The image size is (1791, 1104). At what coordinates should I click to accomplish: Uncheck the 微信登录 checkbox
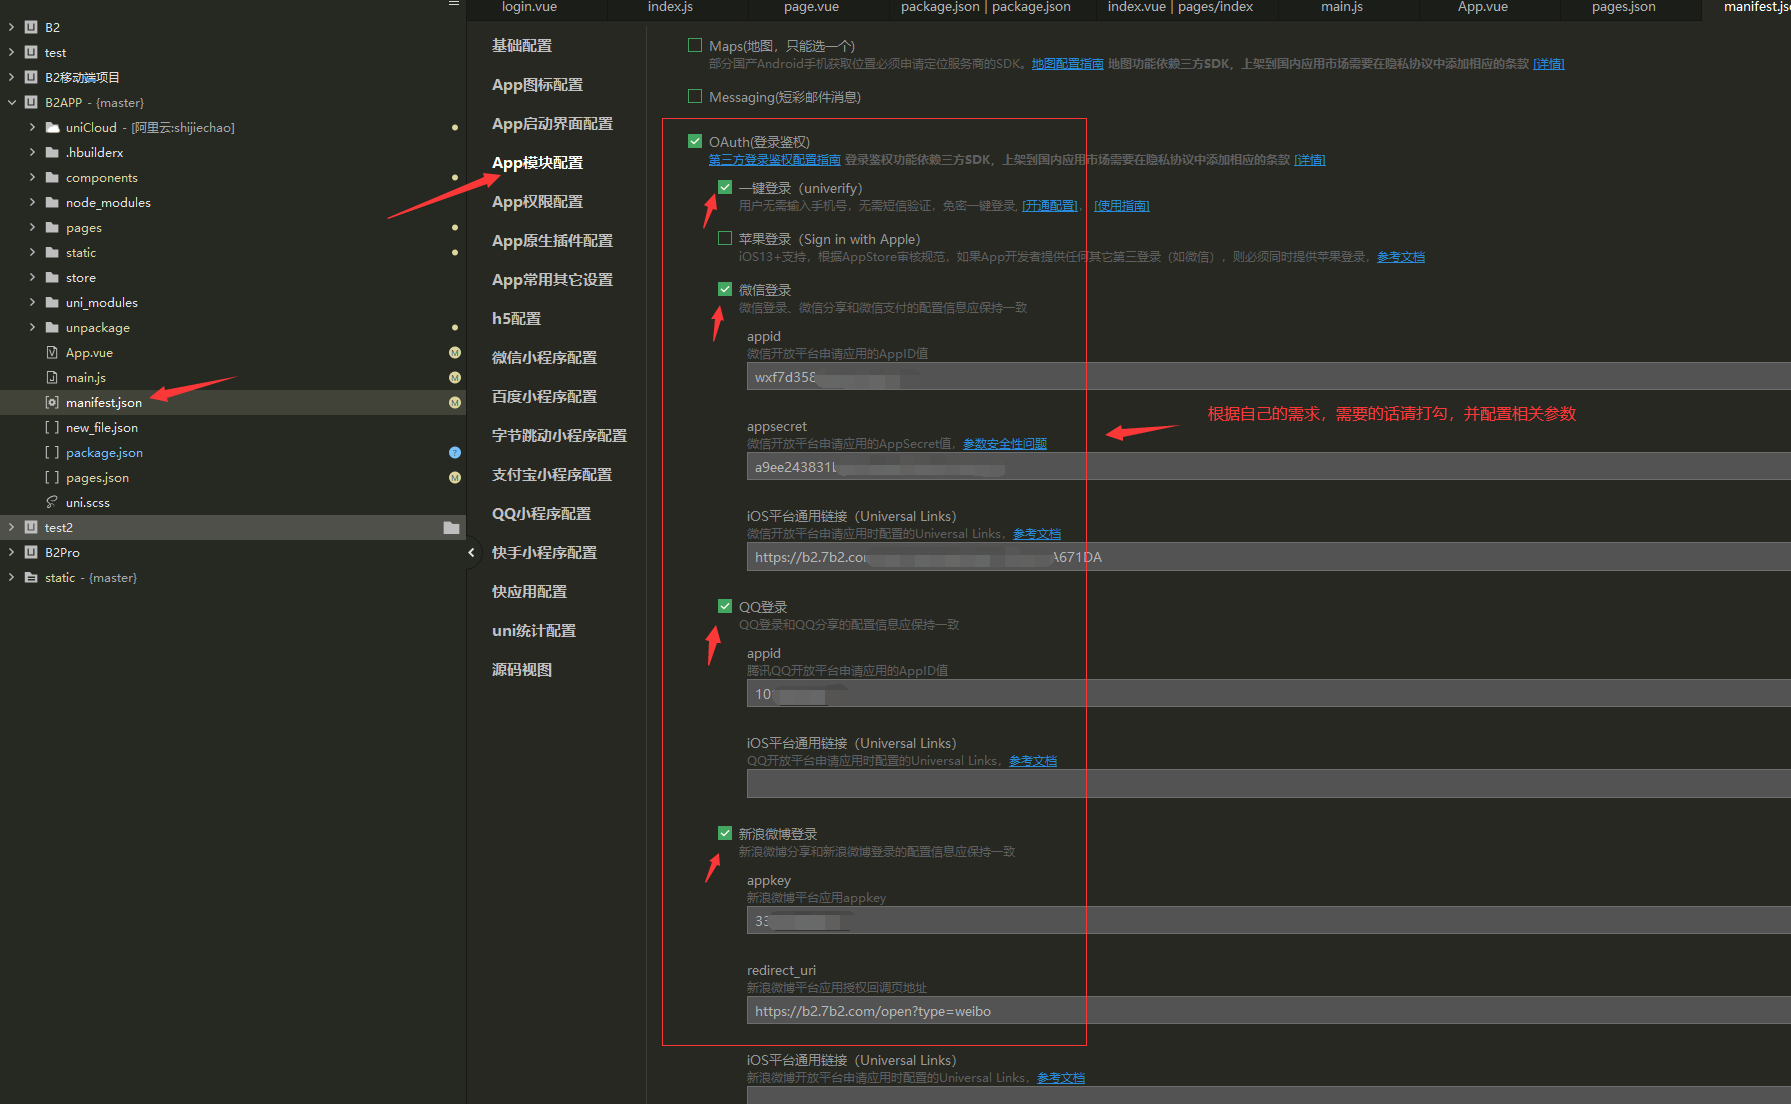[x=725, y=289]
